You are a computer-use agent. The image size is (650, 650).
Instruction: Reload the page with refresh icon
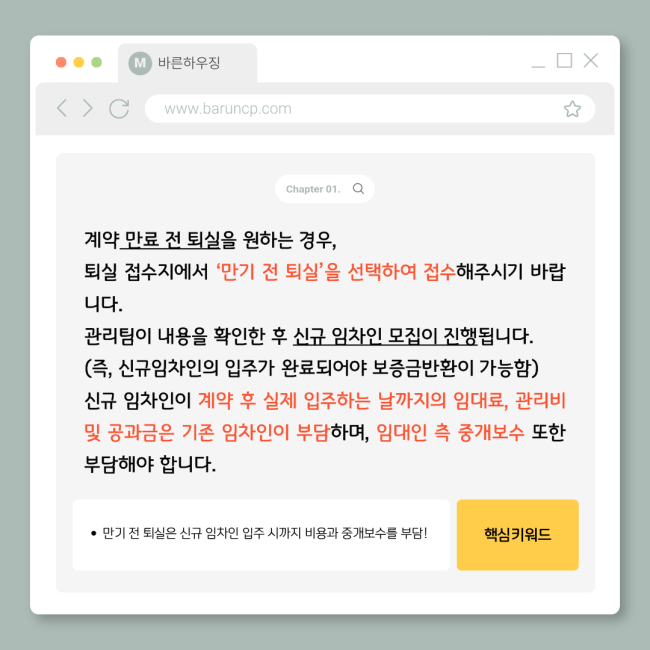click(x=119, y=109)
